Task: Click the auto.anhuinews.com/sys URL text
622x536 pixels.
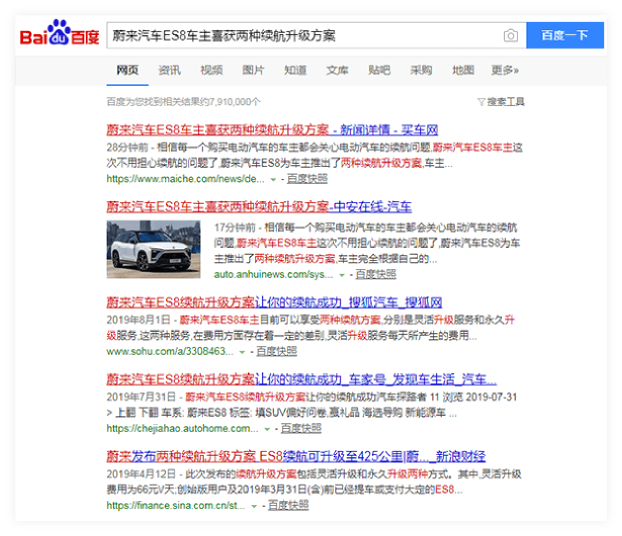Action: point(273,274)
